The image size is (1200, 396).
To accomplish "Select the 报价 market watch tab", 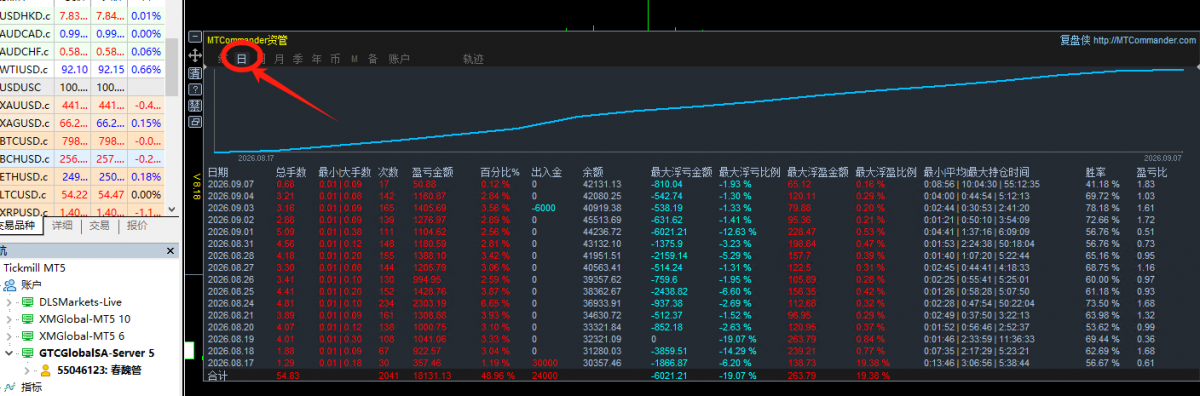I will pos(137,226).
